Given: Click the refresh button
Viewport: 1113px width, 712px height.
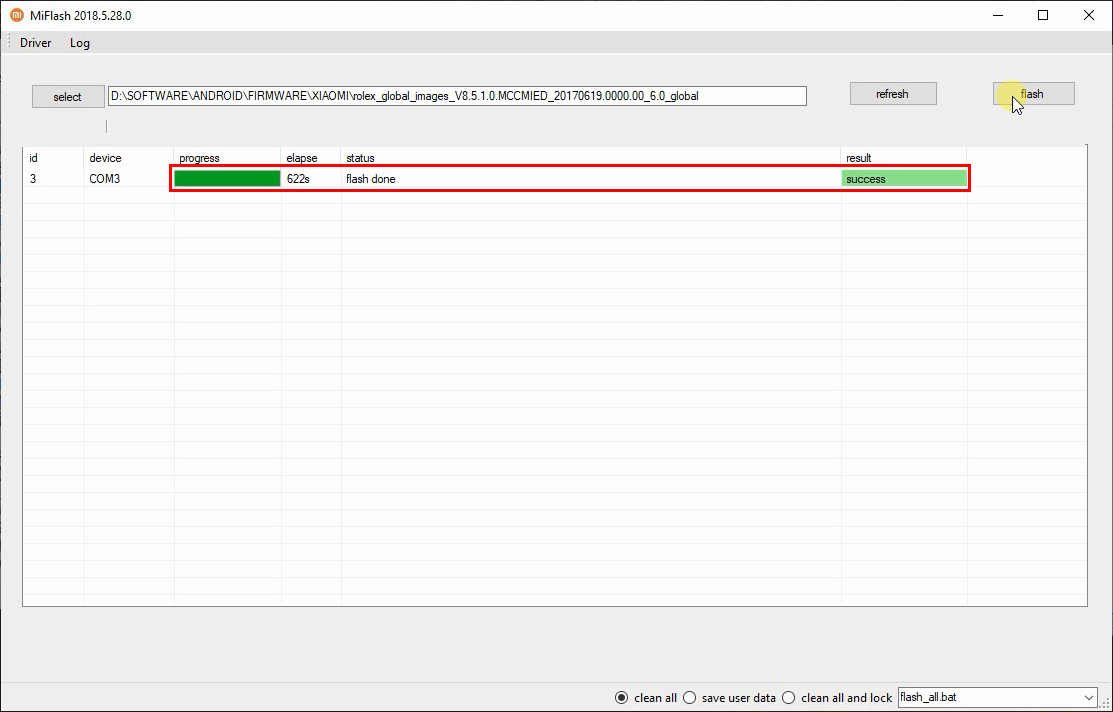Looking at the screenshot, I should point(892,94).
